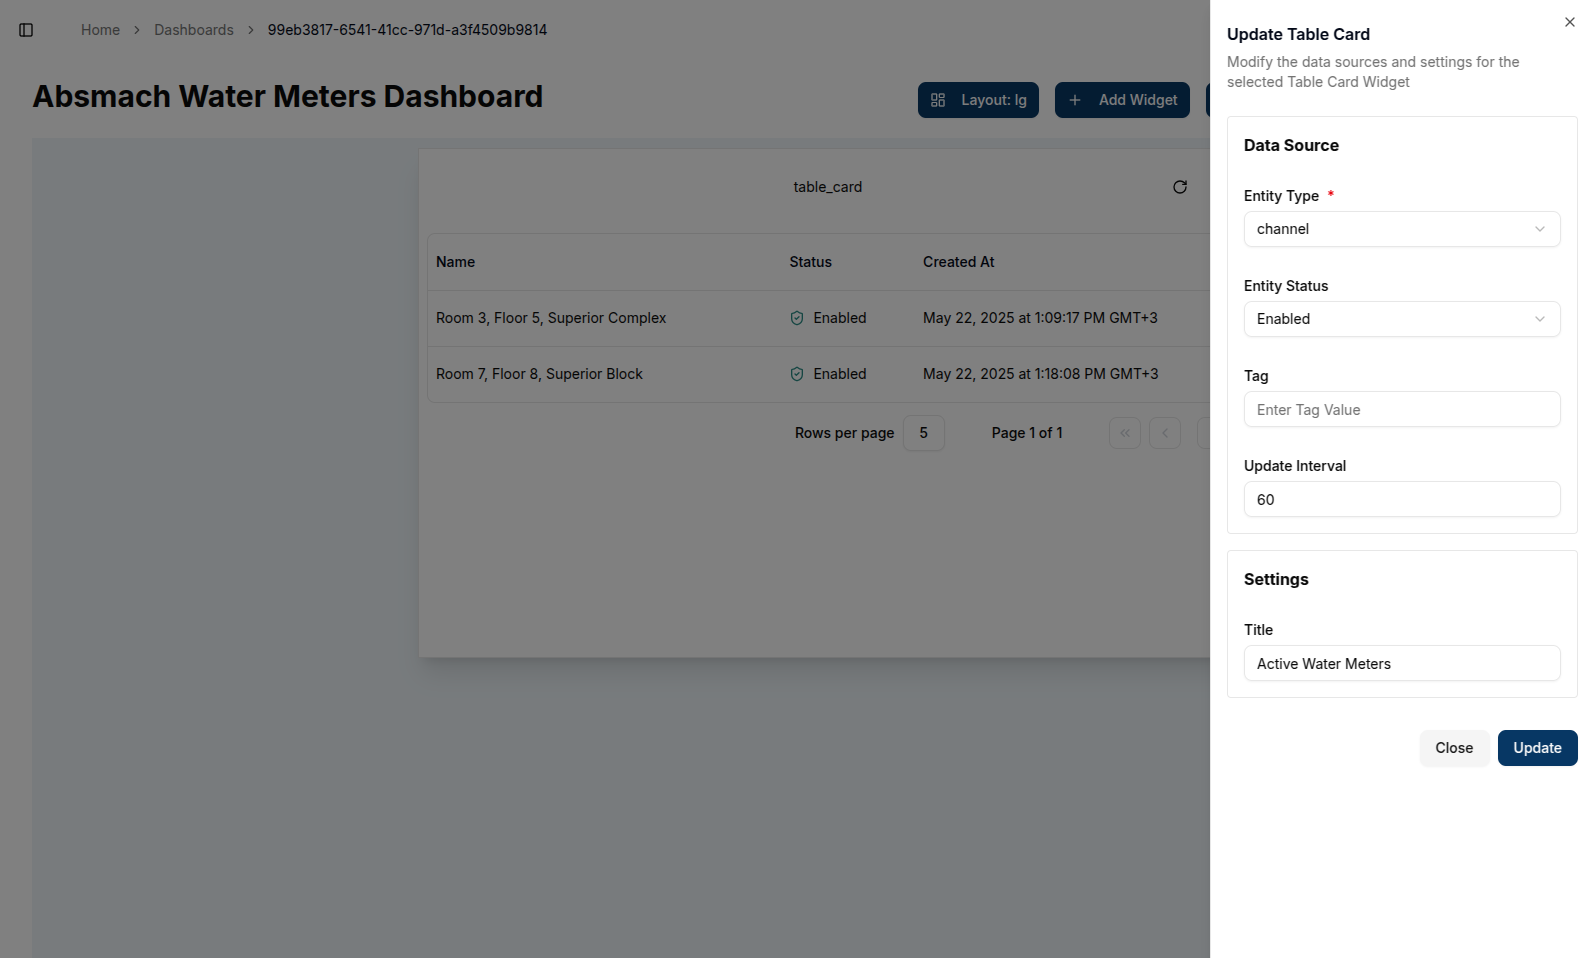Go to first page of table
Viewport: 1594px width, 958px height.
point(1124,433)
